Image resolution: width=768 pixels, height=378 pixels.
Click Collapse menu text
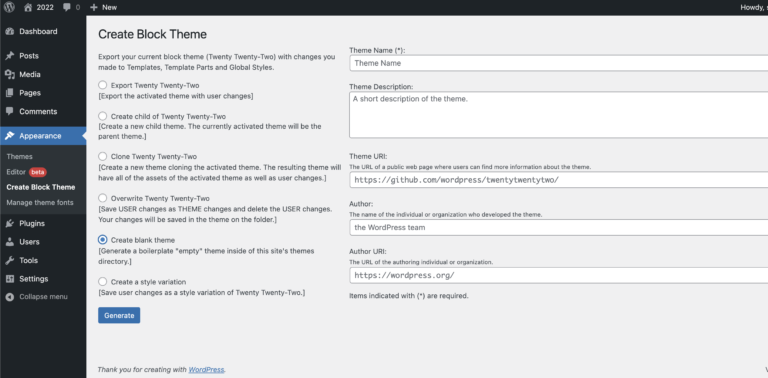coord(44,297)
